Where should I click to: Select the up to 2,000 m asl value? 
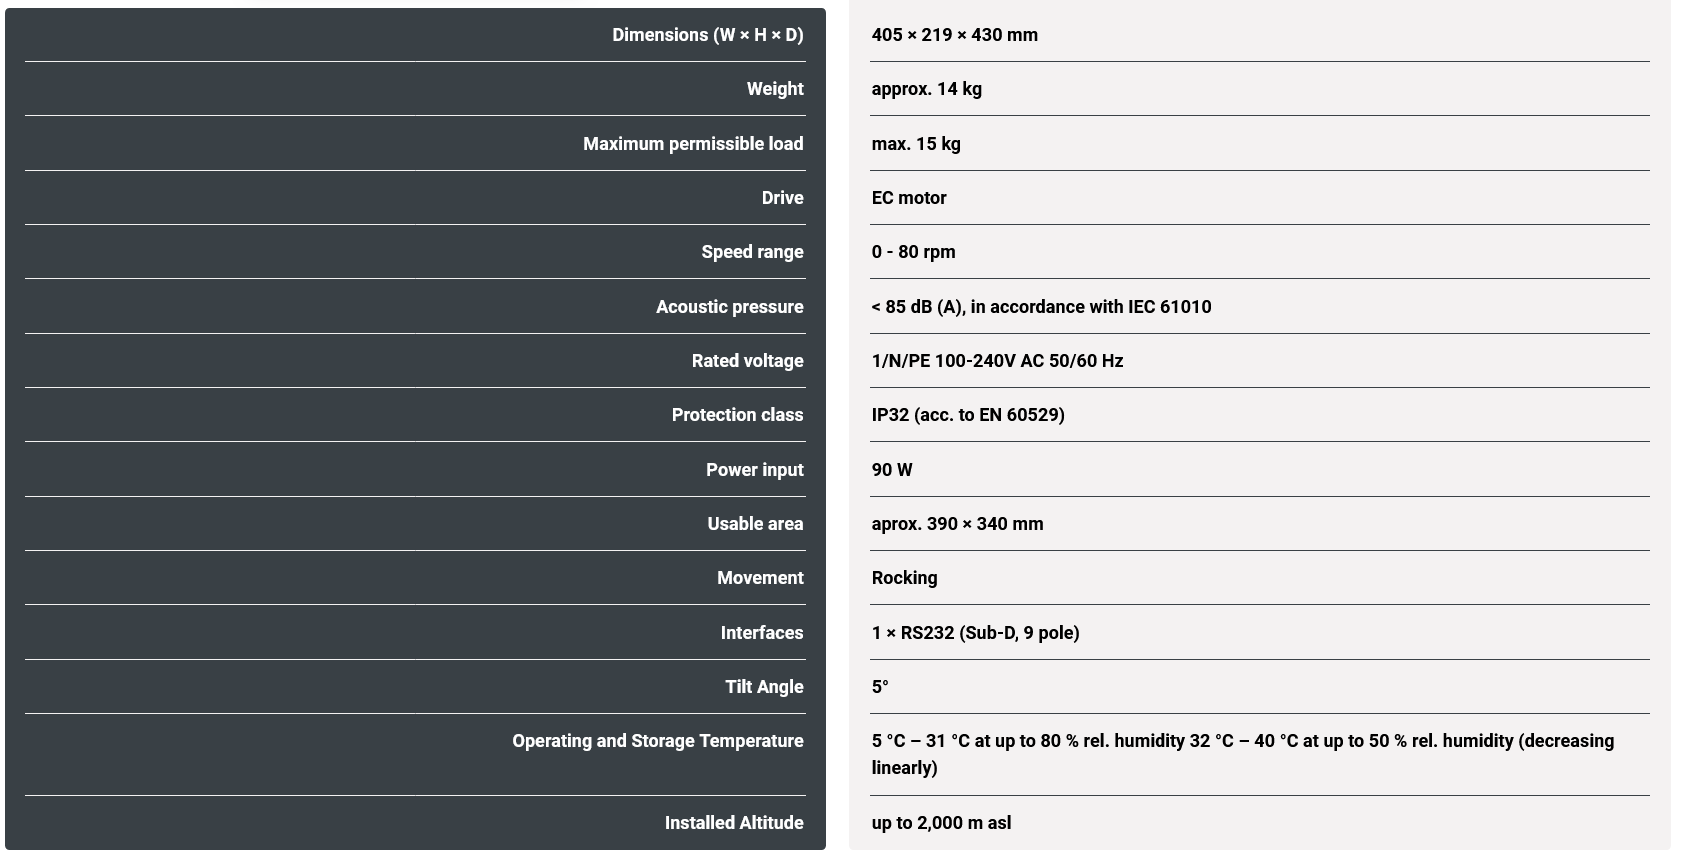point(941,823)
